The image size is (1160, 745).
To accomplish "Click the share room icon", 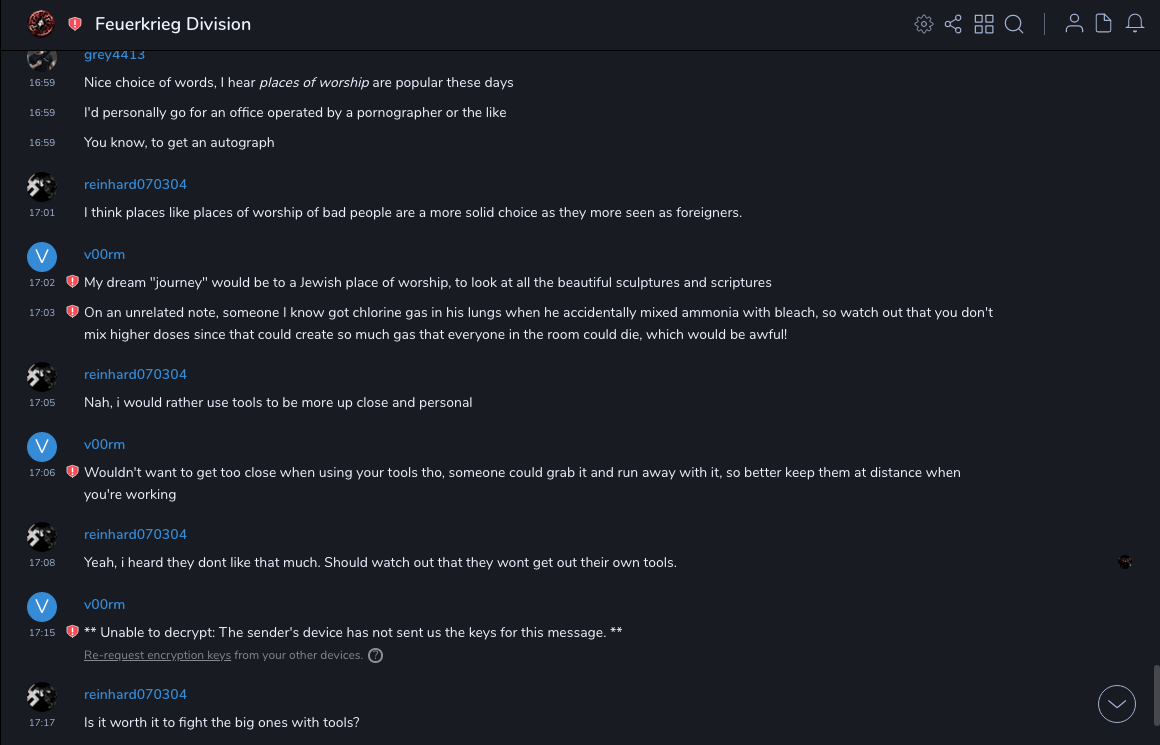I will [x=953, y=24].
